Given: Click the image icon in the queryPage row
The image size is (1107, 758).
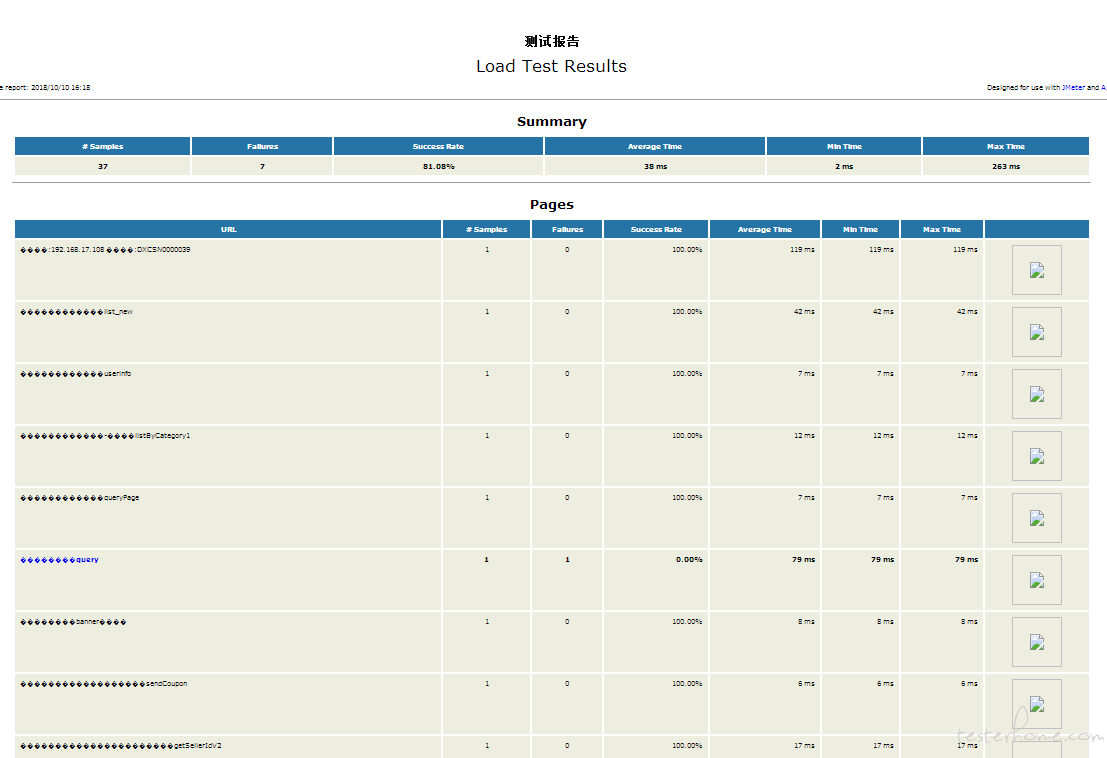Looking at the screenshot, I should [1036, 518].
